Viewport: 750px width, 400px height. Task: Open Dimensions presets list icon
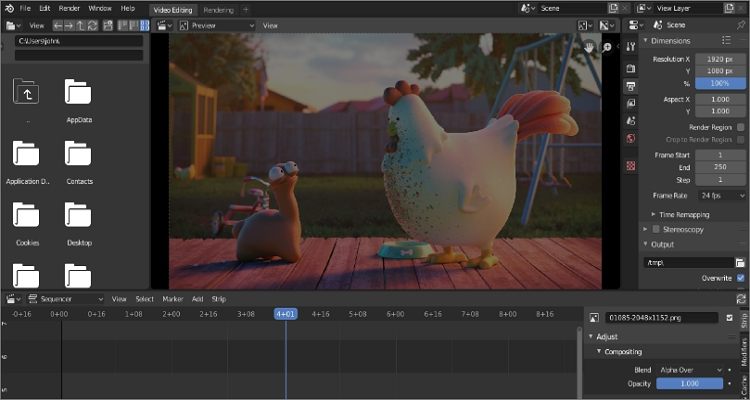(727, 41)
